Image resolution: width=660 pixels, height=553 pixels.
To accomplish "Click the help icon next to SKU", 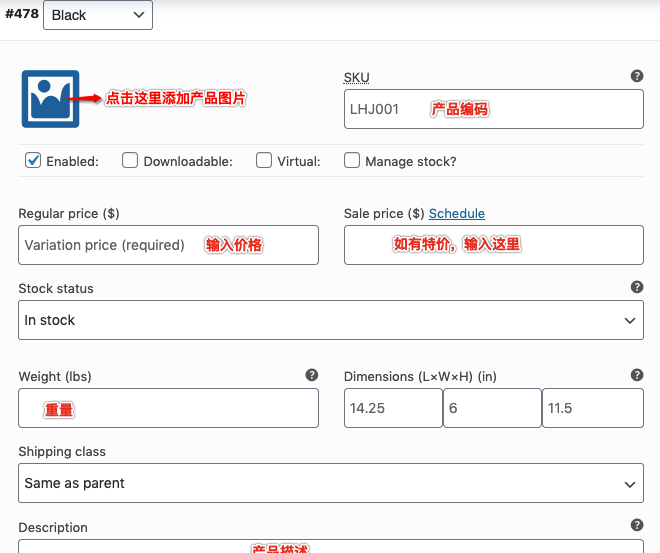I will 637,76.
